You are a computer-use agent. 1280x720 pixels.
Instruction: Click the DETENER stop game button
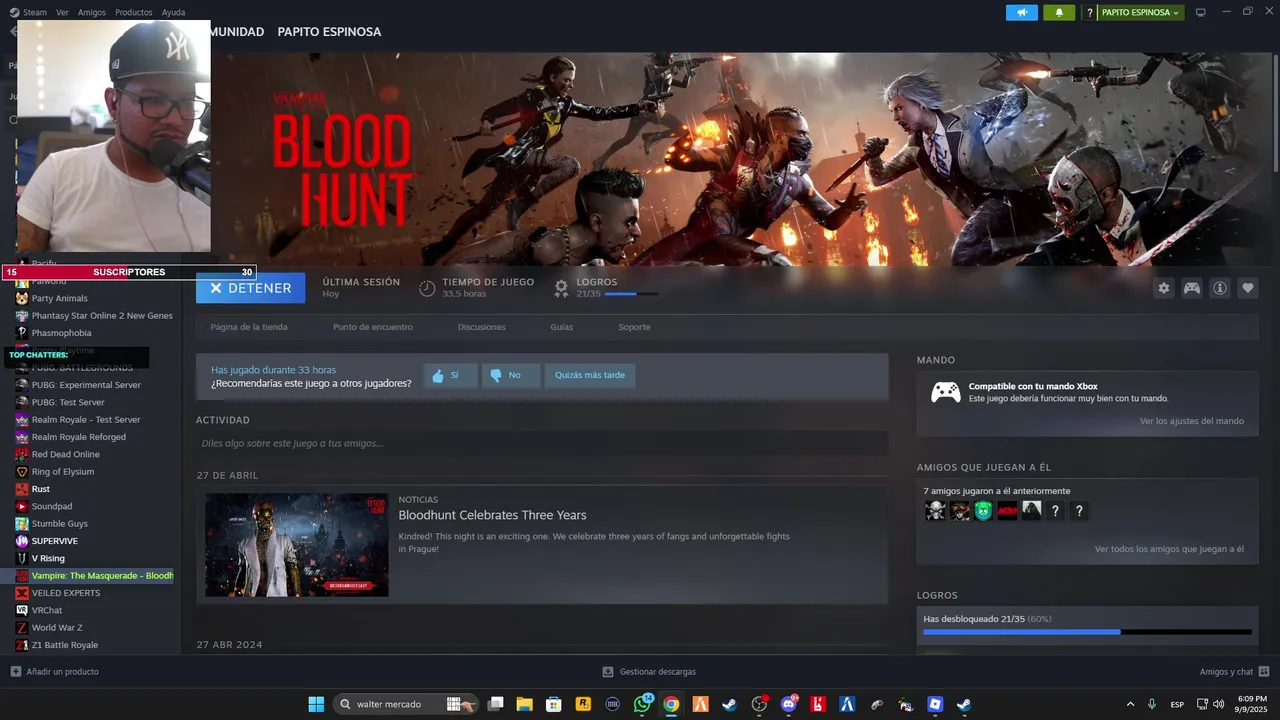(x=250, y=288)
